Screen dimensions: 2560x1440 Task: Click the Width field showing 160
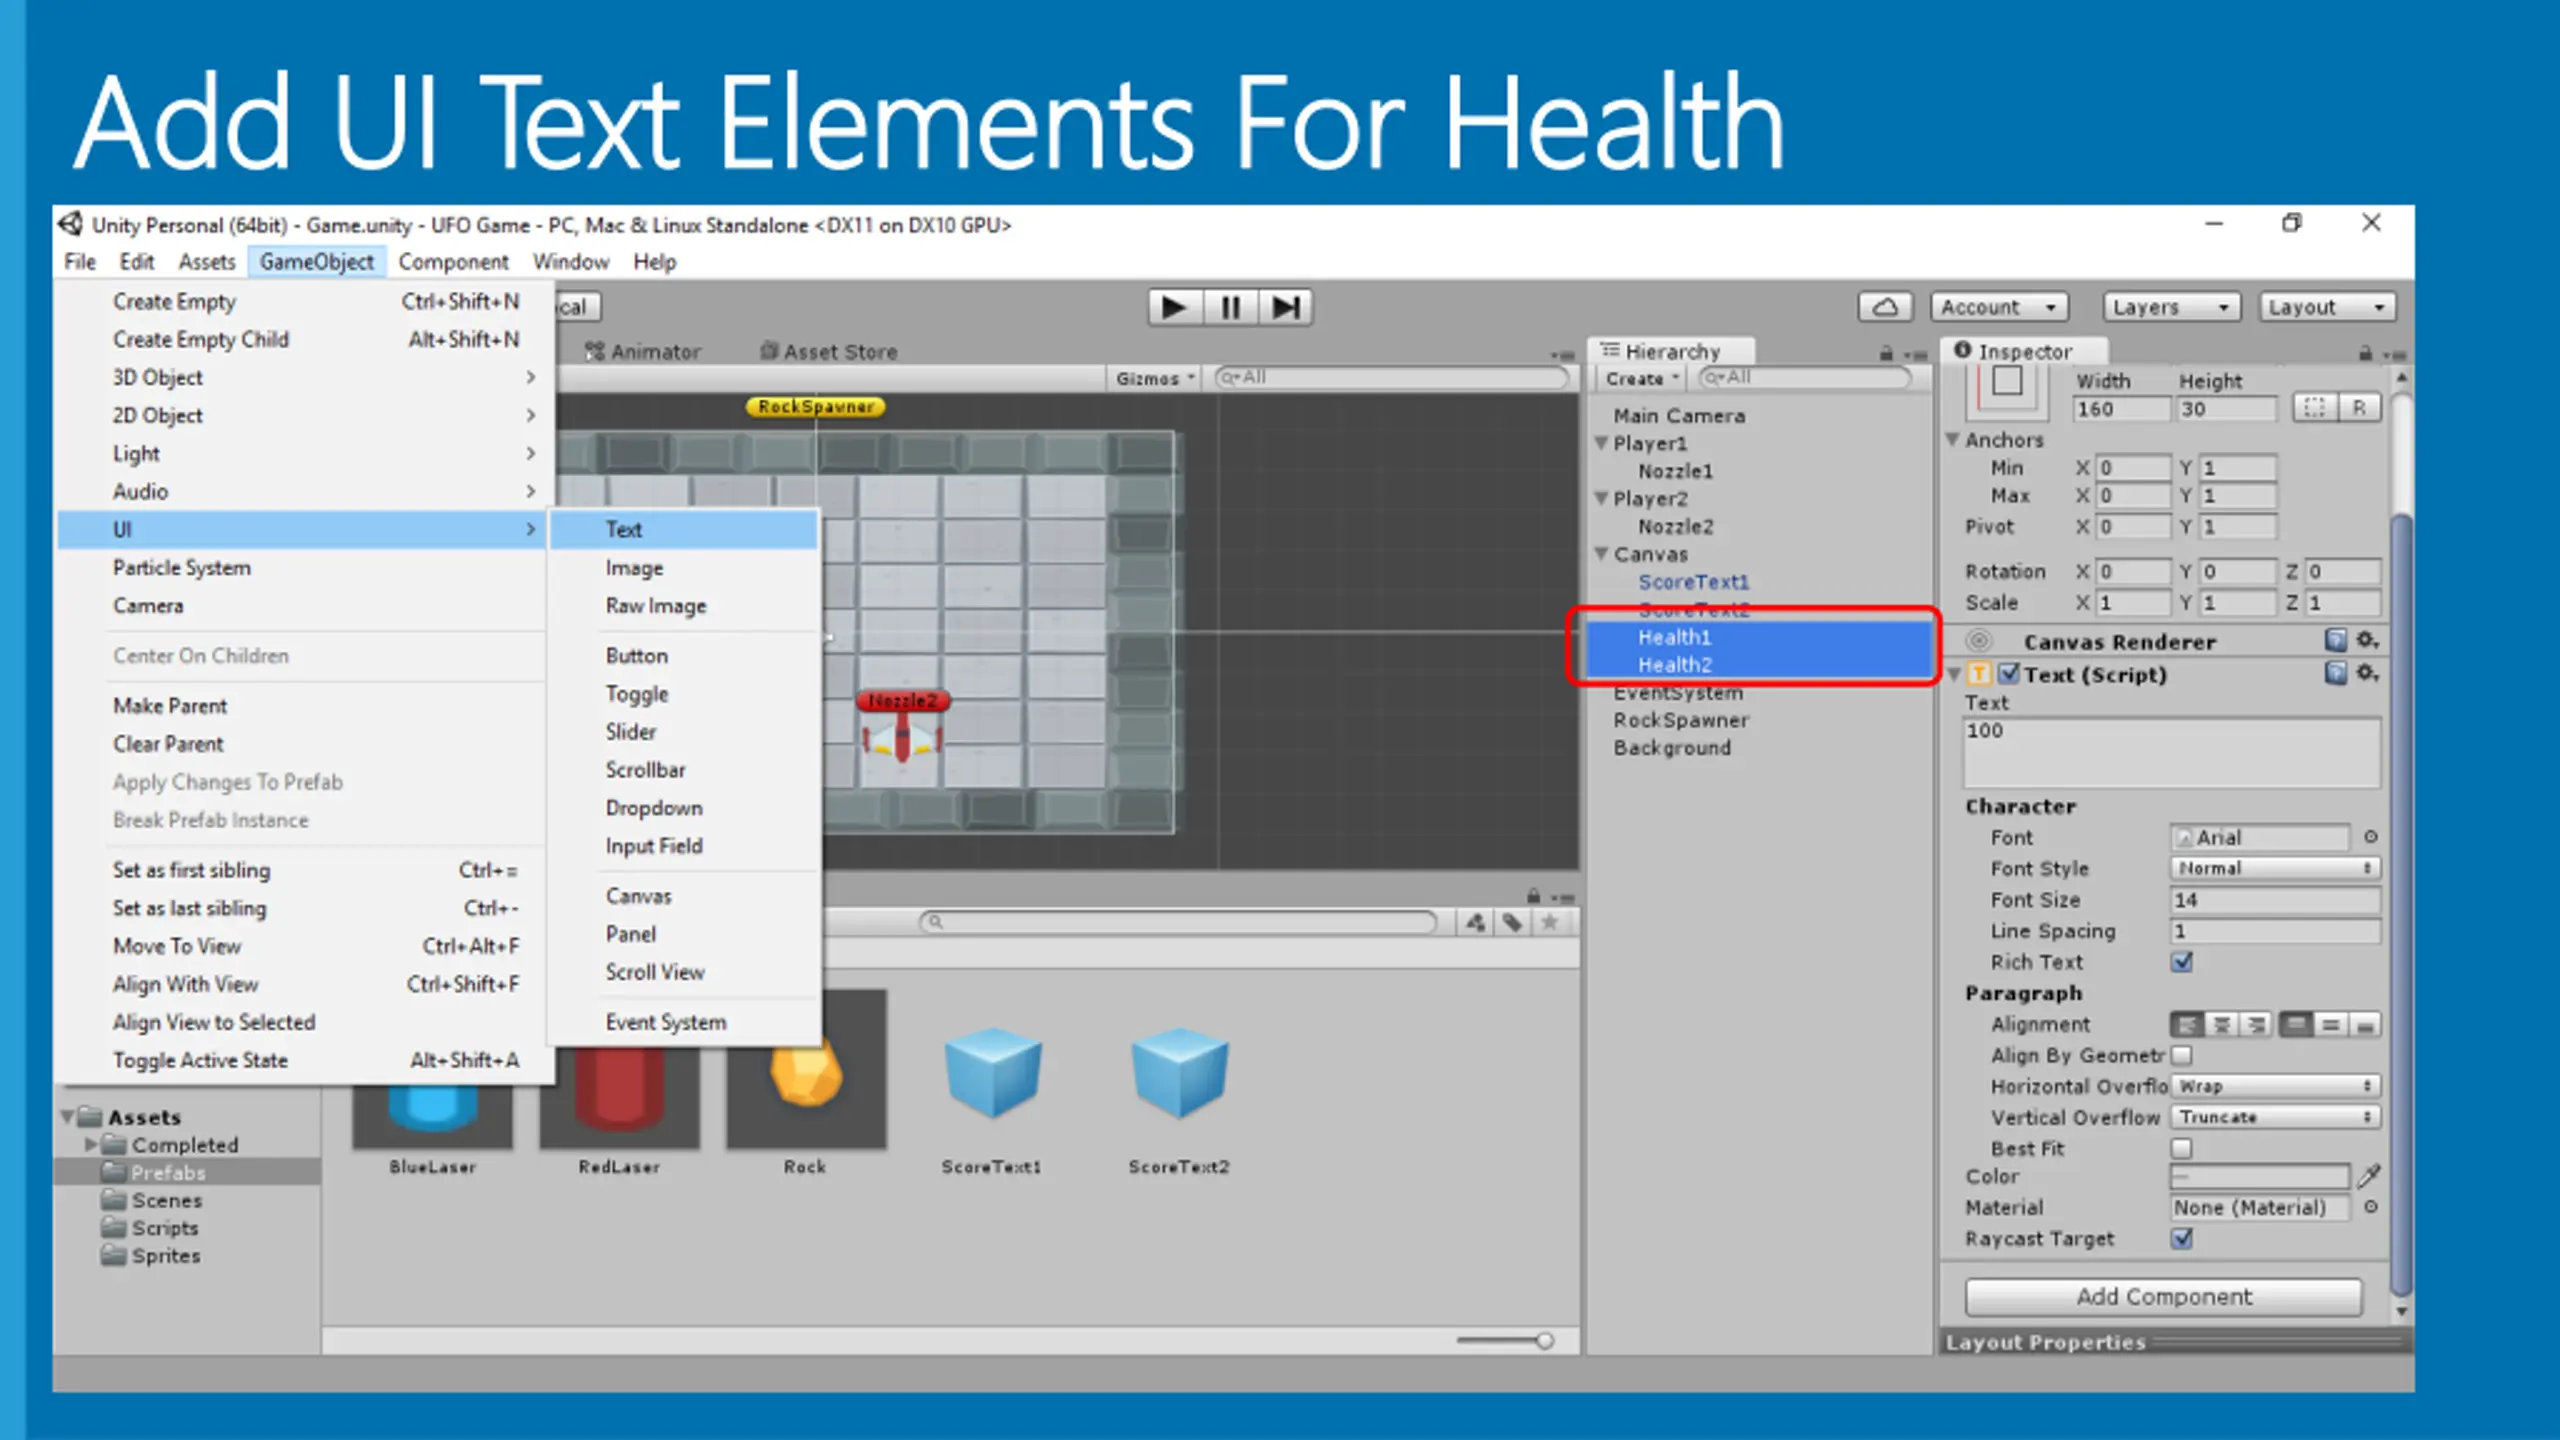click(x=2122, y=409)
